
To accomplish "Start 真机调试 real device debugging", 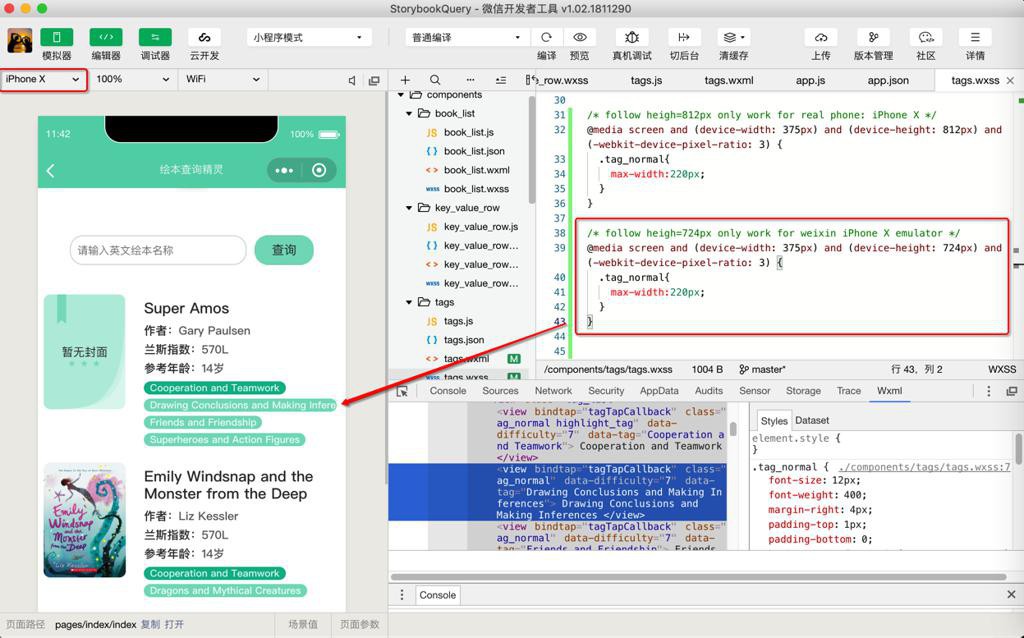I will (632, 37).
